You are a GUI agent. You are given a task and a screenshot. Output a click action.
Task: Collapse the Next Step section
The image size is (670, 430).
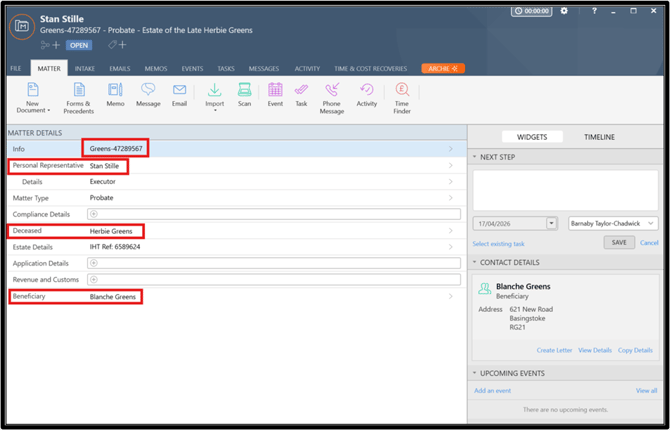(x=475, y=157)
